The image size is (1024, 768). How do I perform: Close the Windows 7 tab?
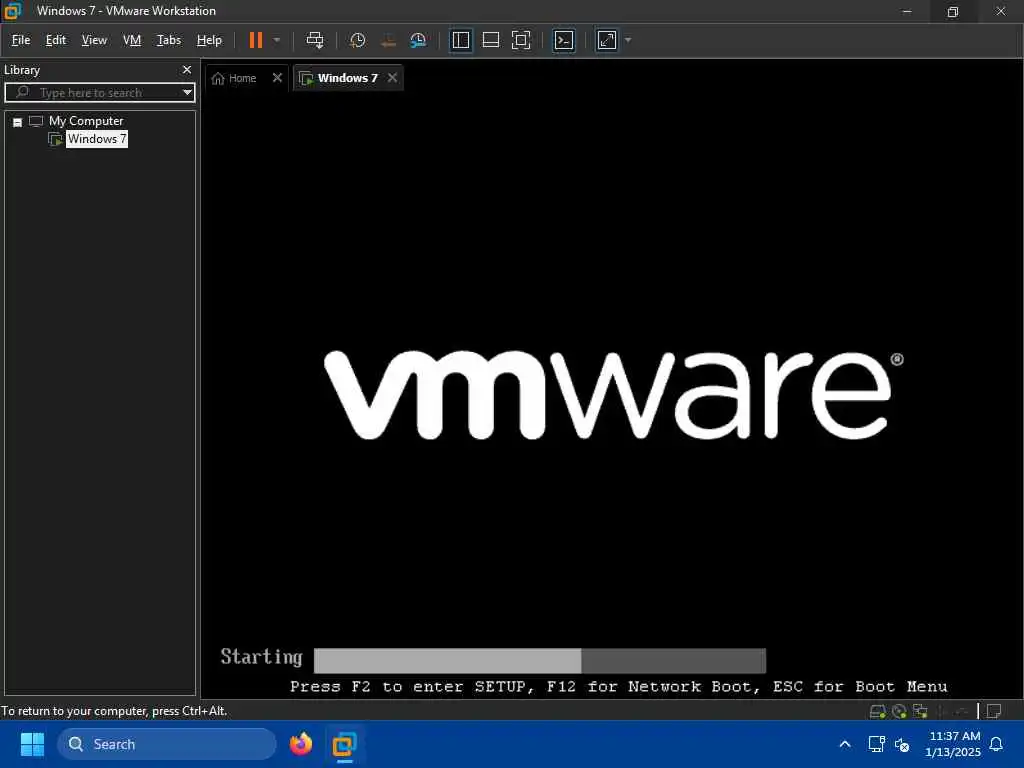pyautogui.click(x=392, y=78)
